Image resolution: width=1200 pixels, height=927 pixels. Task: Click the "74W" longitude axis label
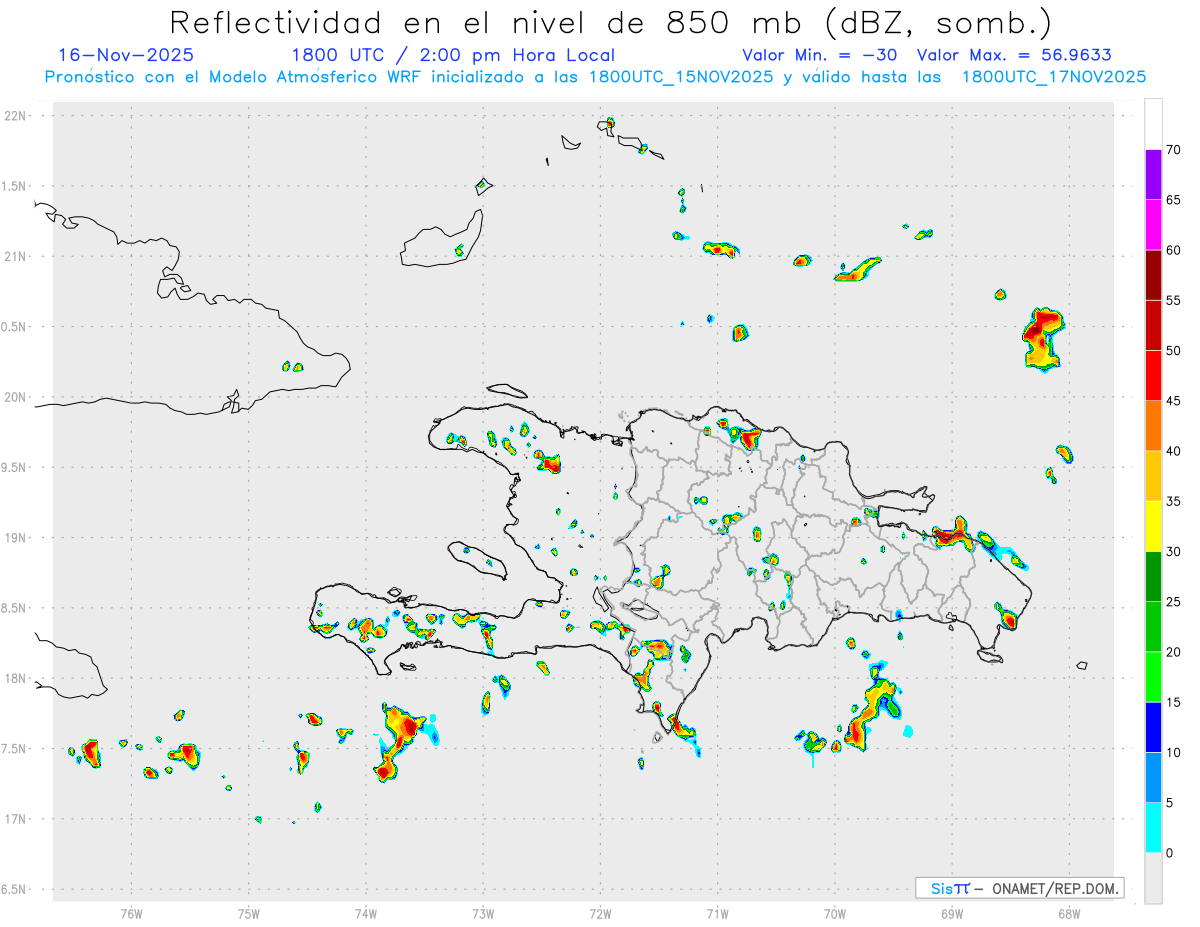(366, 913)
